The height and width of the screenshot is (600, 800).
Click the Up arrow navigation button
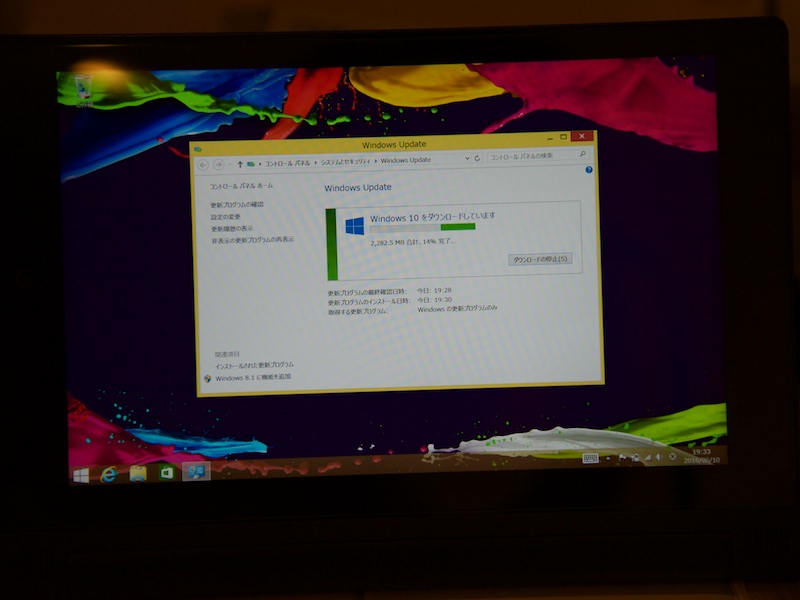pyautogui.click(x=238, y=161)
